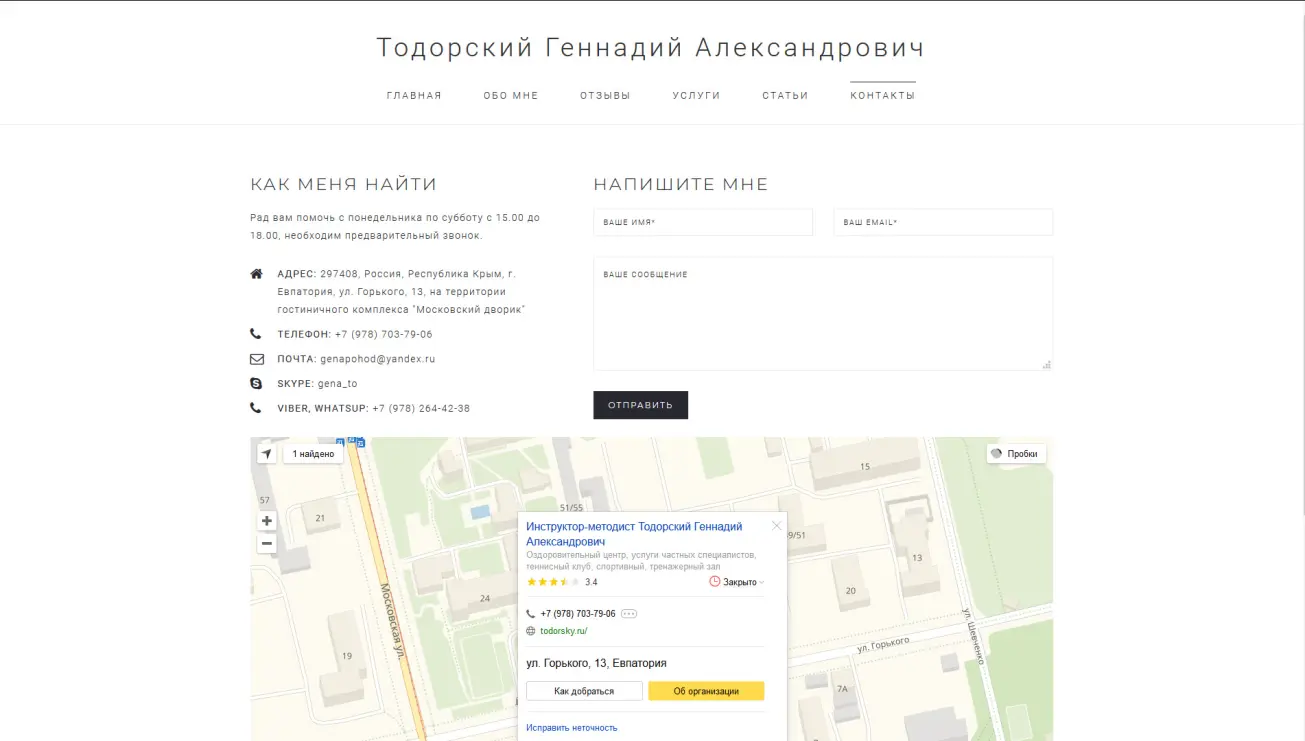
Task: Toggle the Пробки traffic display on the map
Action: tap(1016, 453)
